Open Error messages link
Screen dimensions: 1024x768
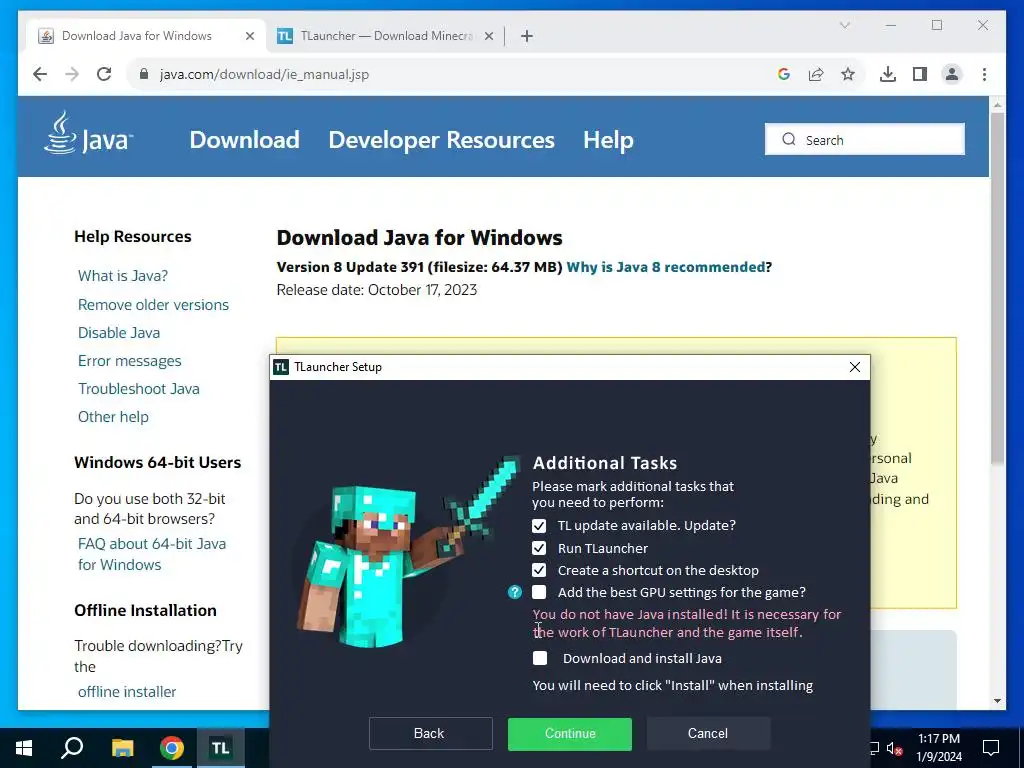tap(129, 361)
